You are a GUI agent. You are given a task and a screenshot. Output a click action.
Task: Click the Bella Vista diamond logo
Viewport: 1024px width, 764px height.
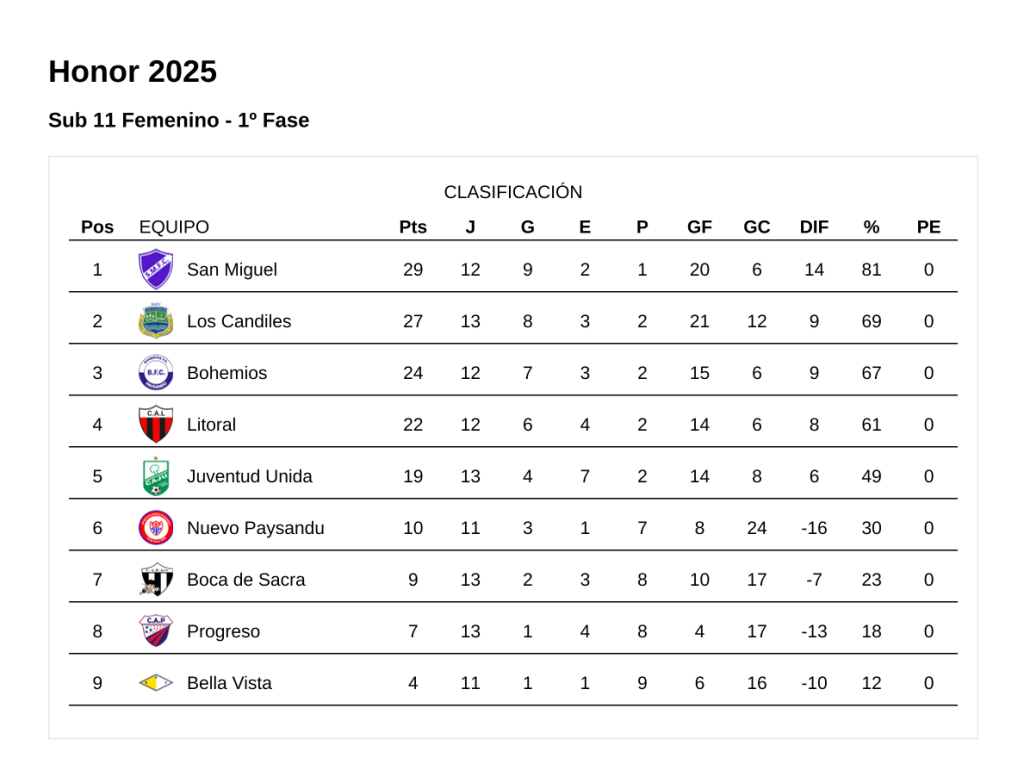click(x=155, y=683)
